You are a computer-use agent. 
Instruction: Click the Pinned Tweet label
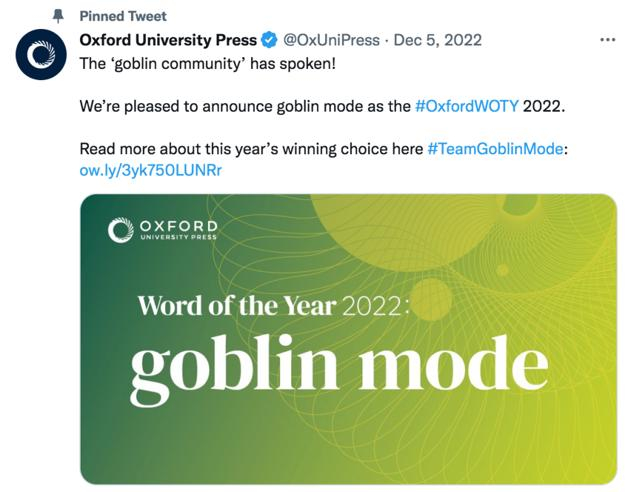[123, 16]
